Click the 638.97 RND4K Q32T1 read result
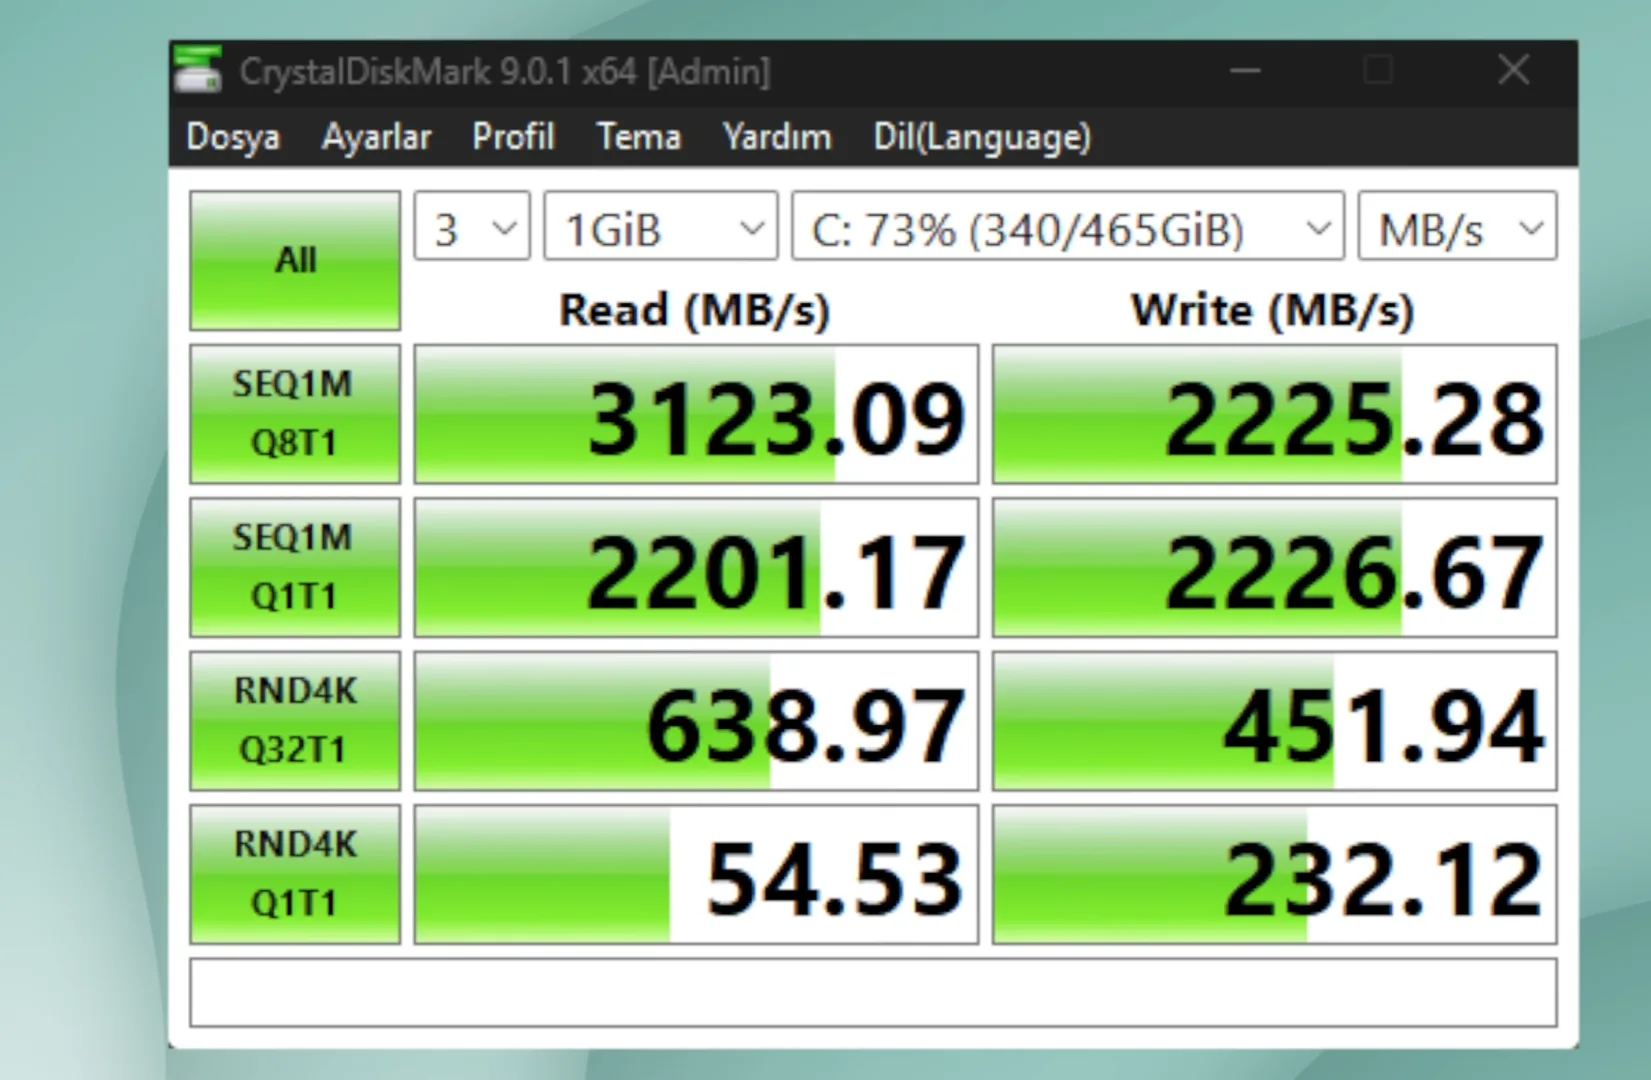 (696, 721)
